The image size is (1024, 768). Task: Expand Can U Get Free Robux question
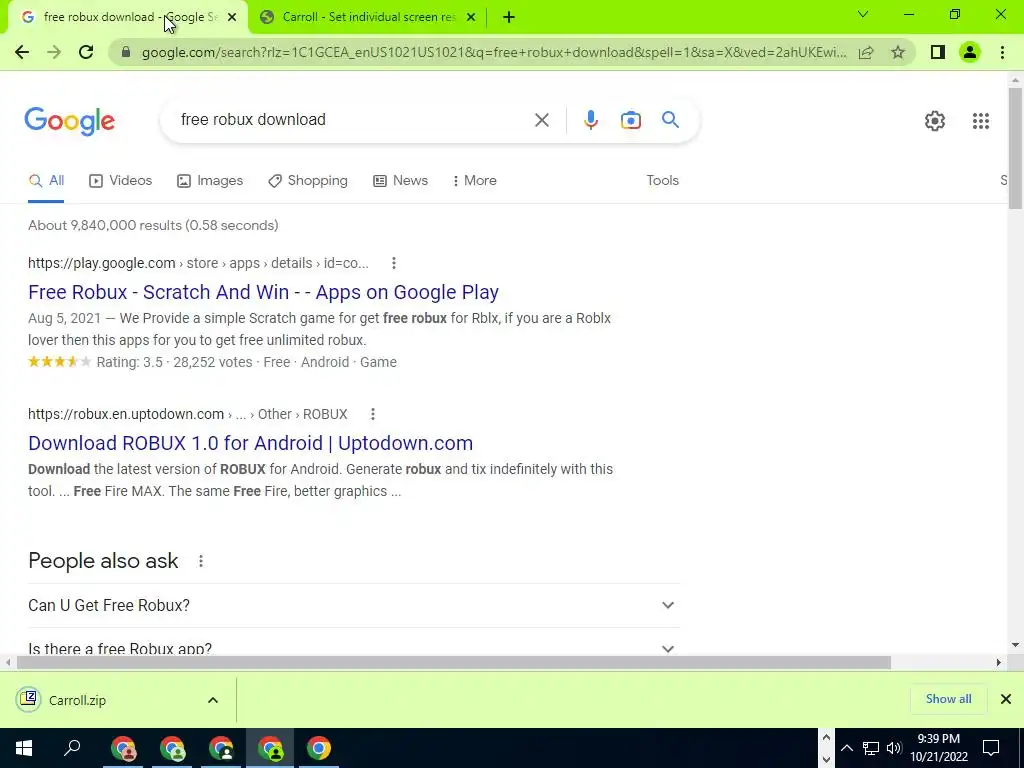coord(354,605)
